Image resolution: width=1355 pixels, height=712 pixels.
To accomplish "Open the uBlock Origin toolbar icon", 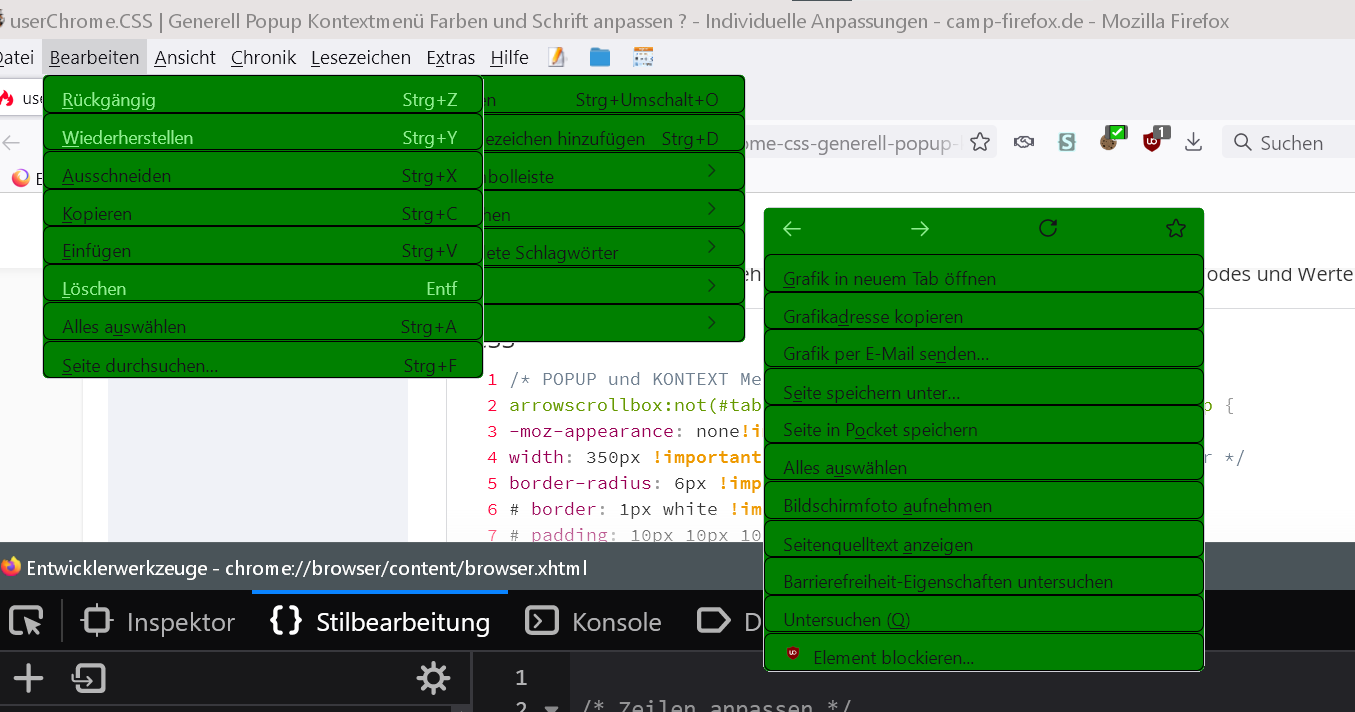I will (x=1154, y=141).
